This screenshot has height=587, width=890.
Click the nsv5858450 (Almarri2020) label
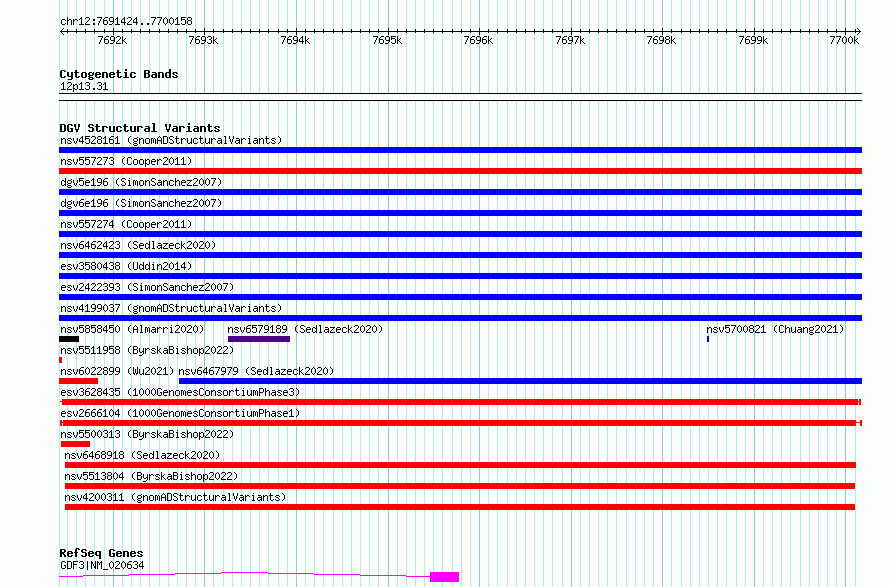[132, 329]
